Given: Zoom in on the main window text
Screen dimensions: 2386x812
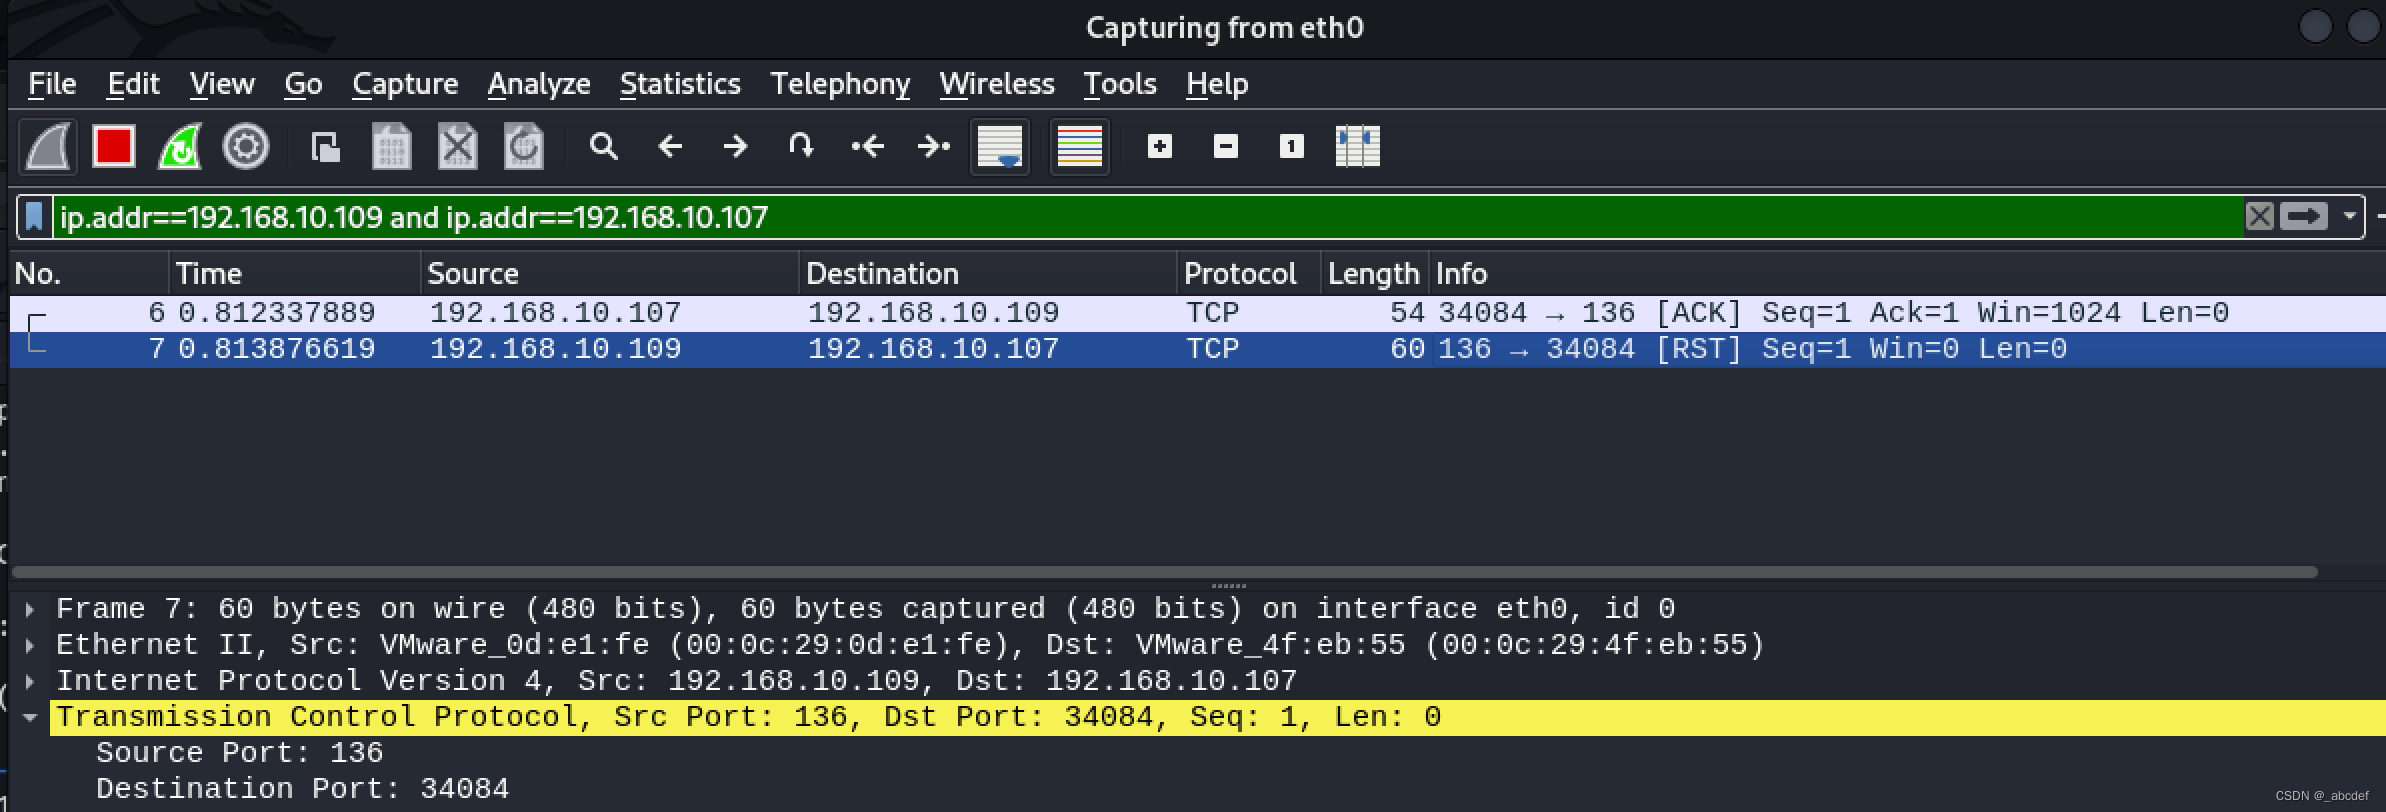Looking at the screenshot, I should tap(1160, 147).
